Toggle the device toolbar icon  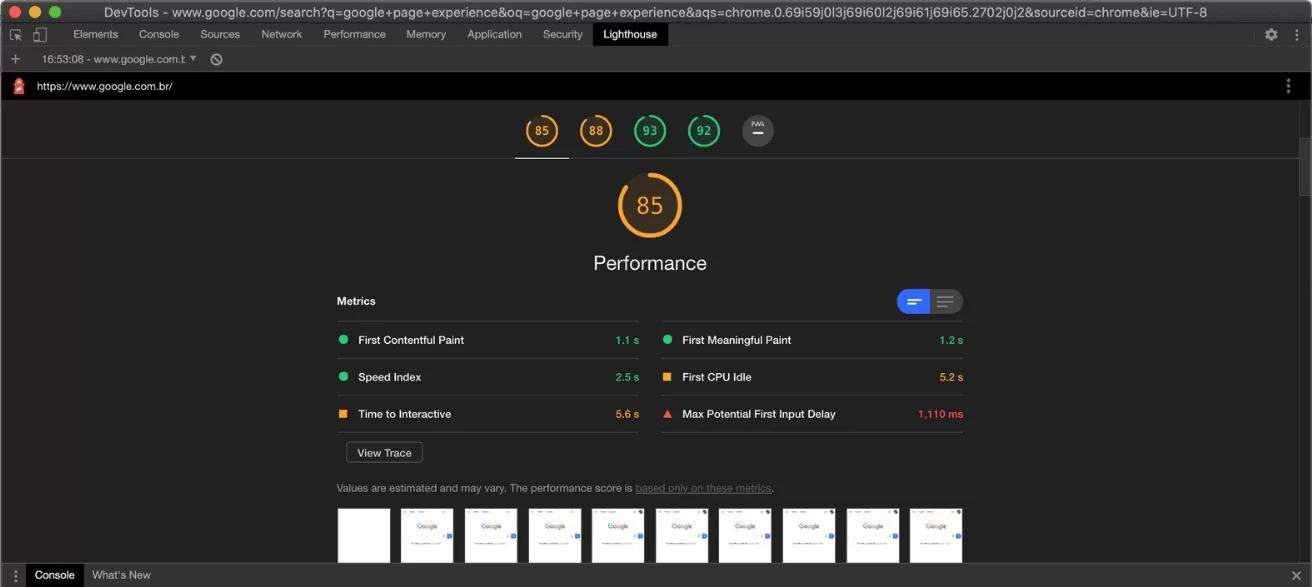[x=40, y=34]
